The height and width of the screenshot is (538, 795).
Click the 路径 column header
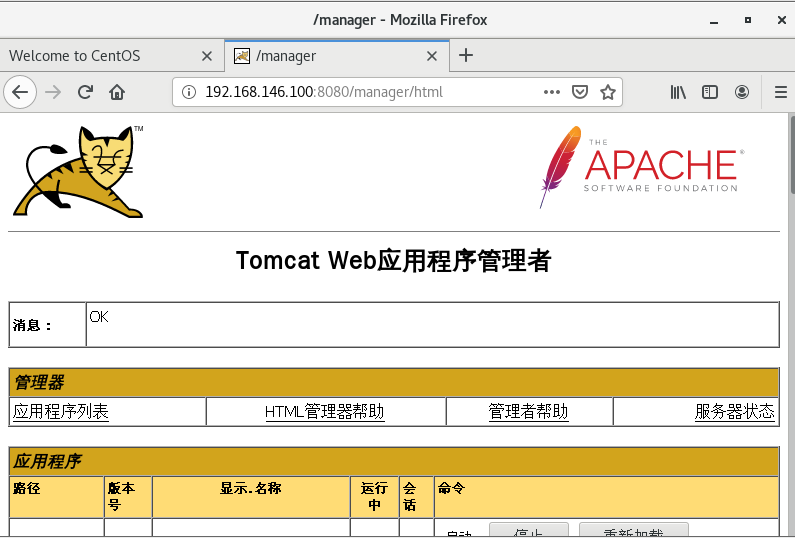[56, 497]
